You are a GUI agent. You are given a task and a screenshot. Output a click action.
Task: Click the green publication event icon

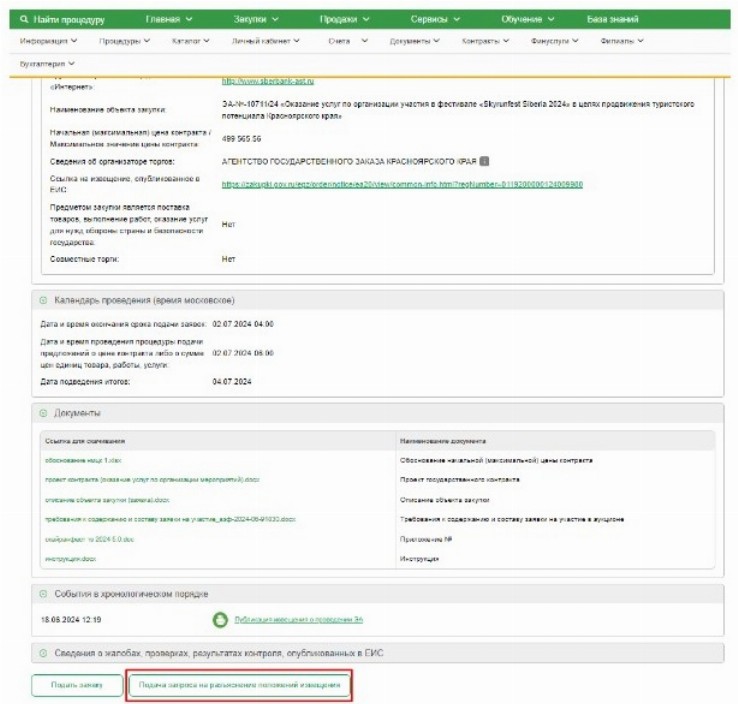coord(220,620)
